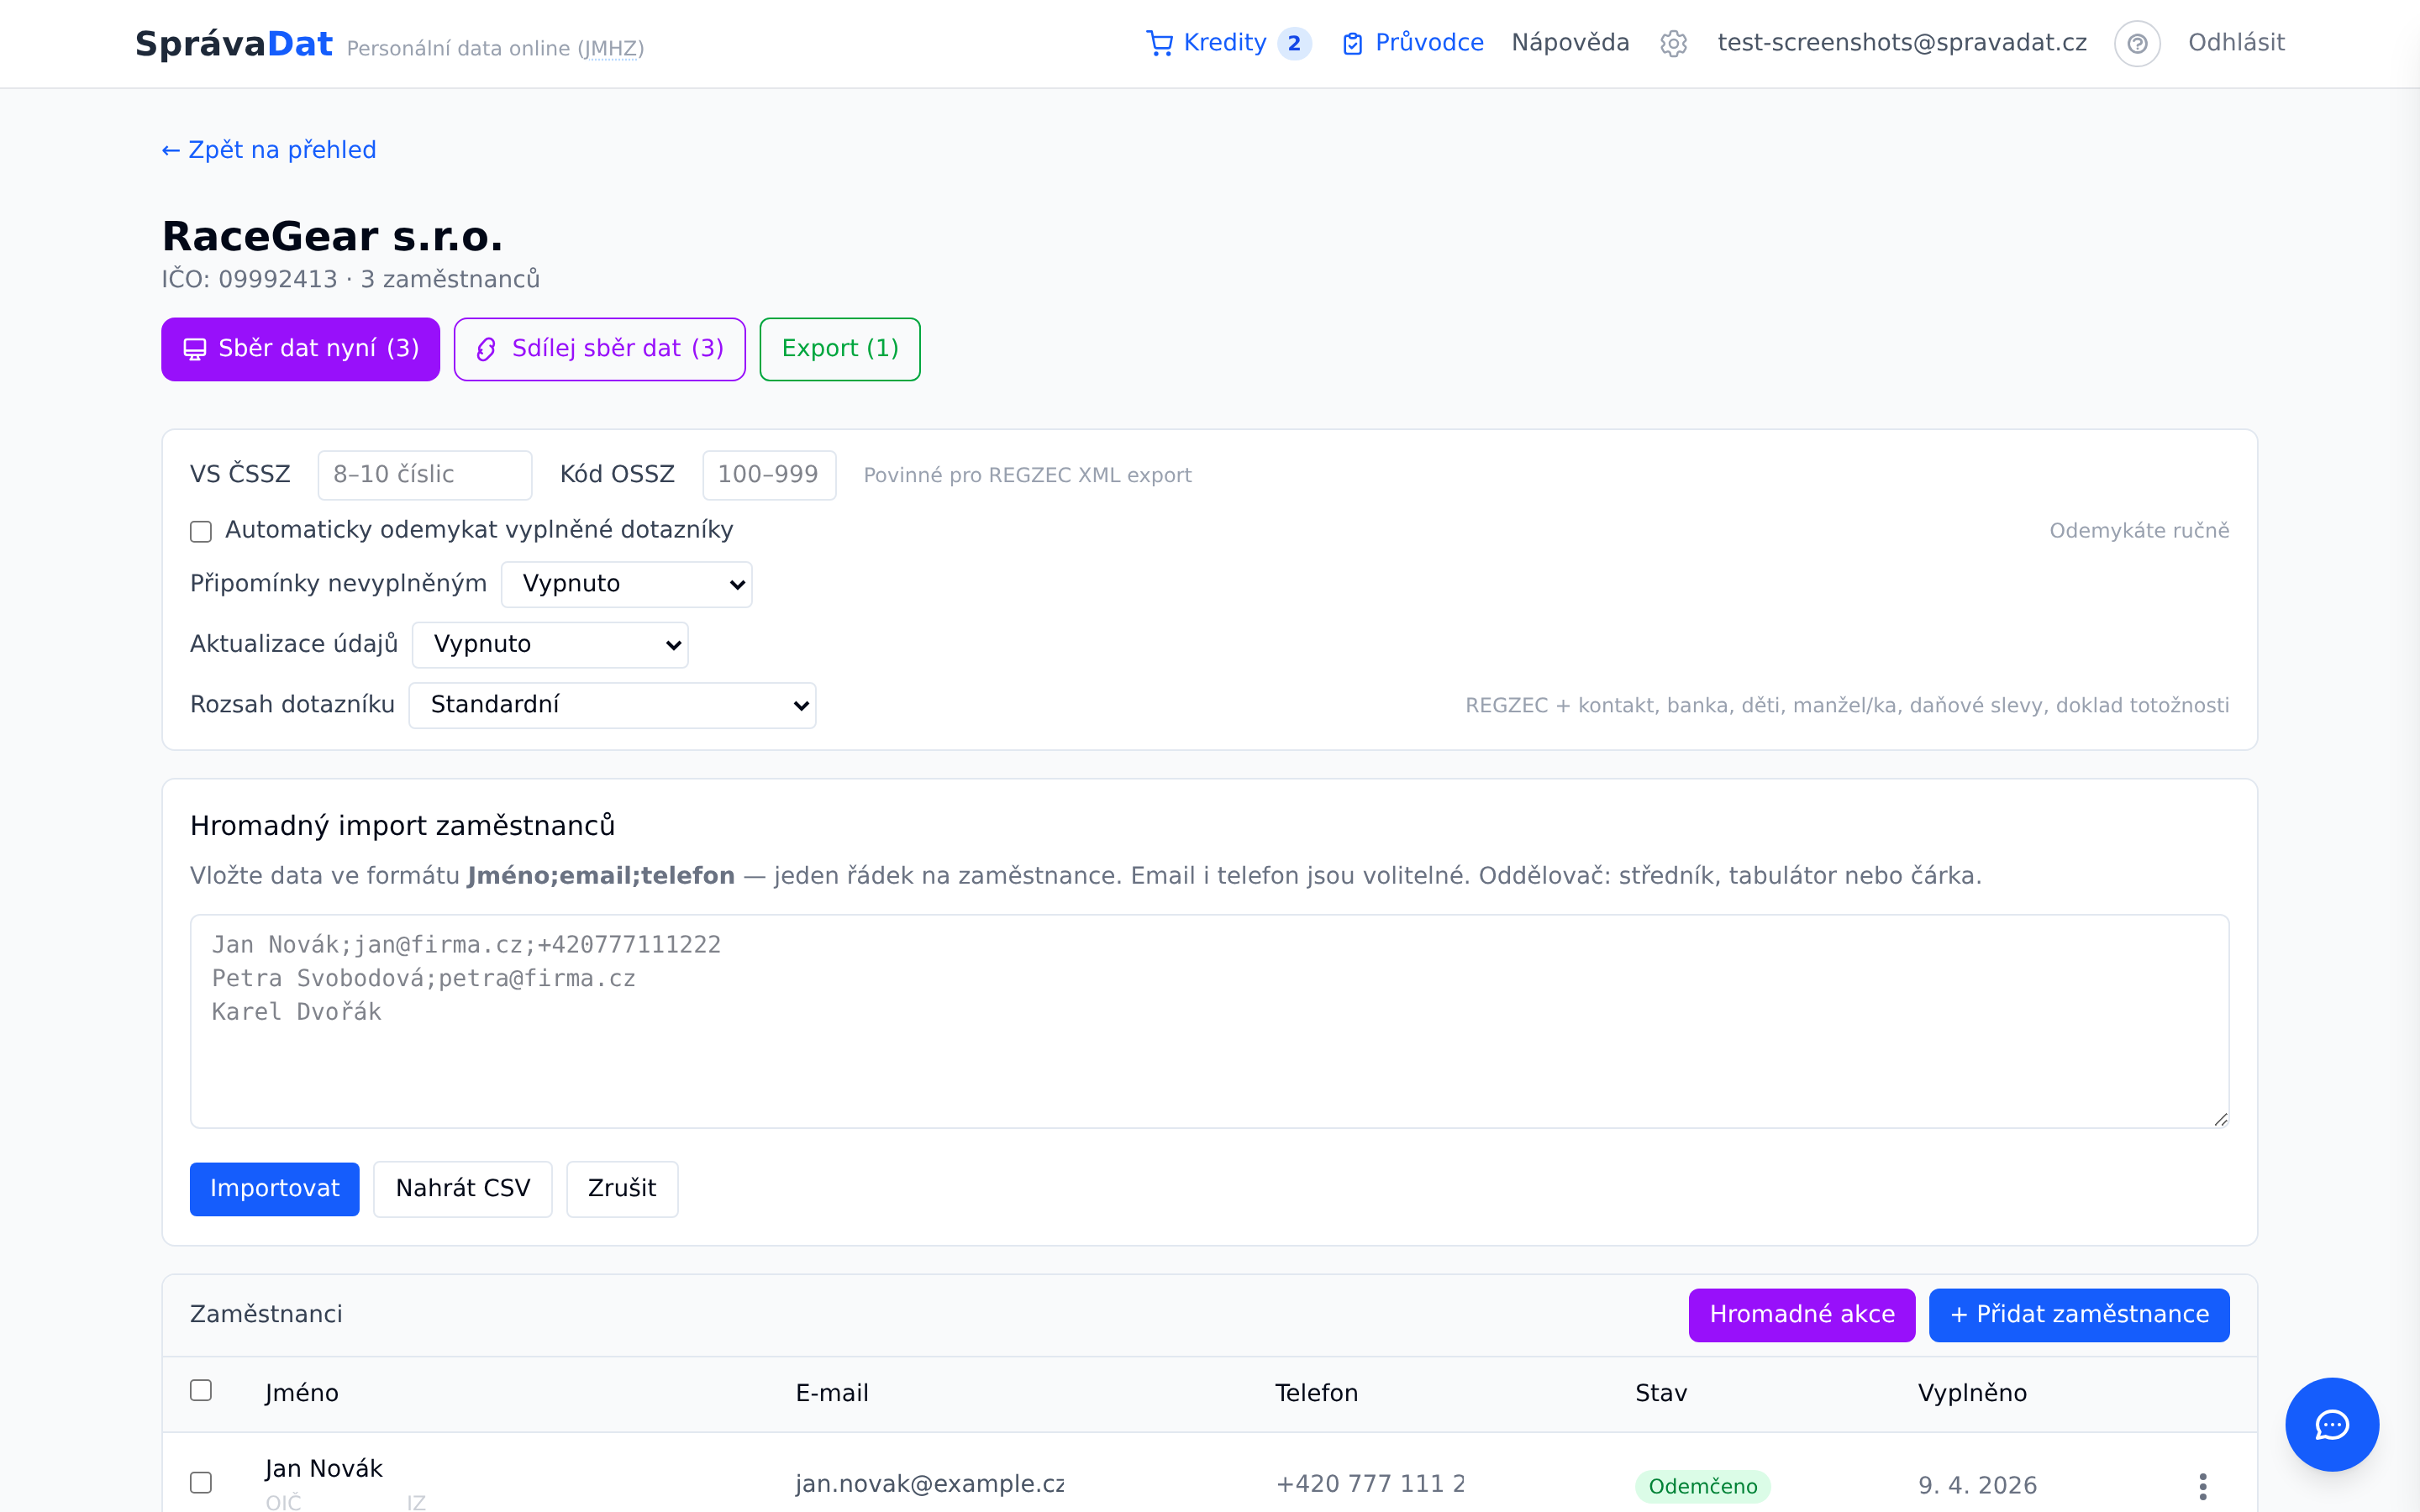This screenshot has width=2420, height=1512.
Task: Click the Importovat button
Action: tap(274, 1189)
